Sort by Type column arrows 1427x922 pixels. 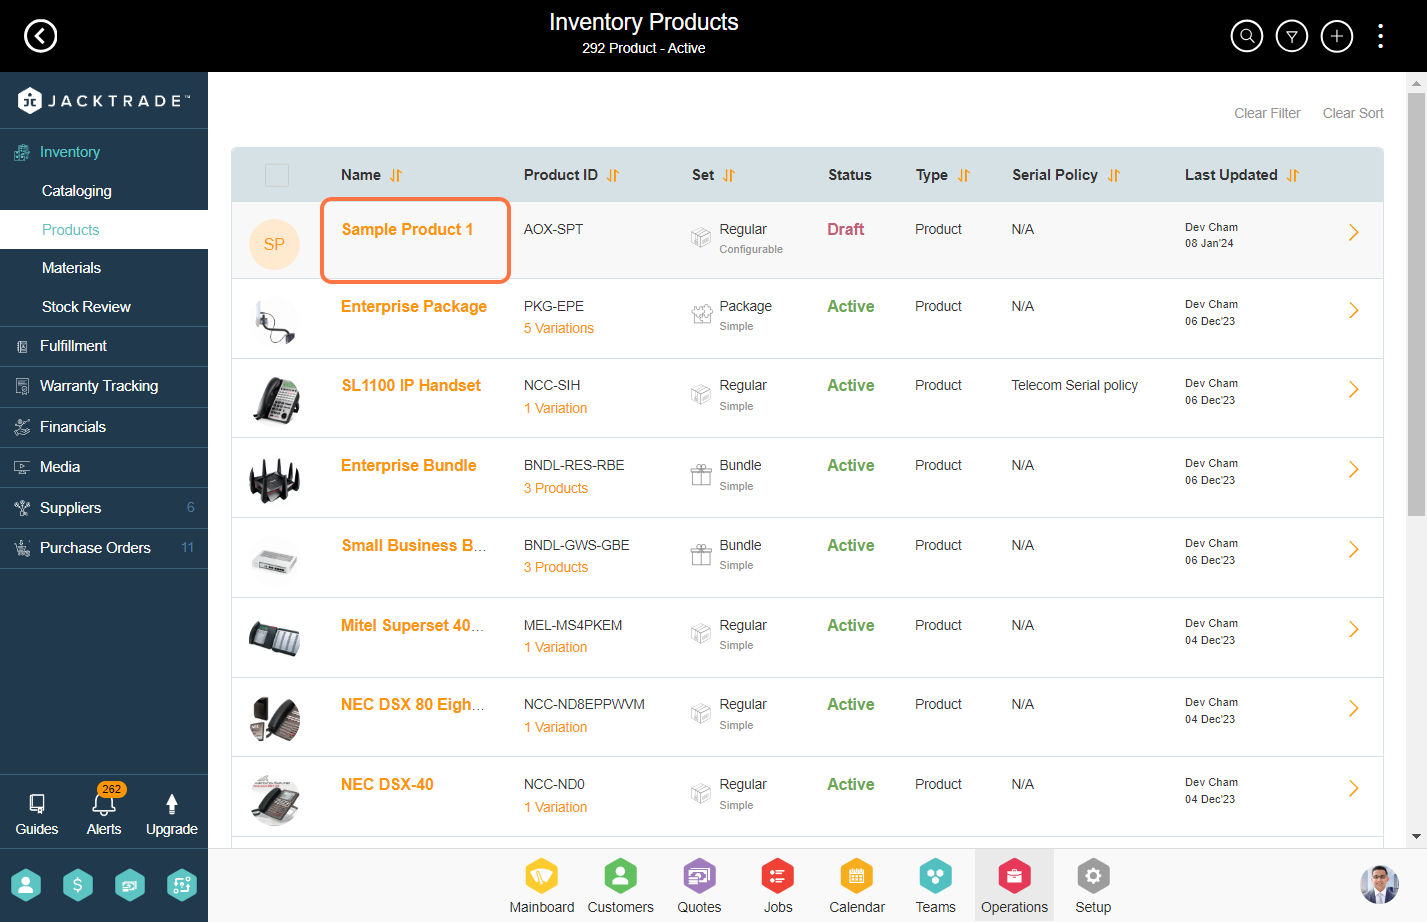pyautogui.click(x=964, y=175)
